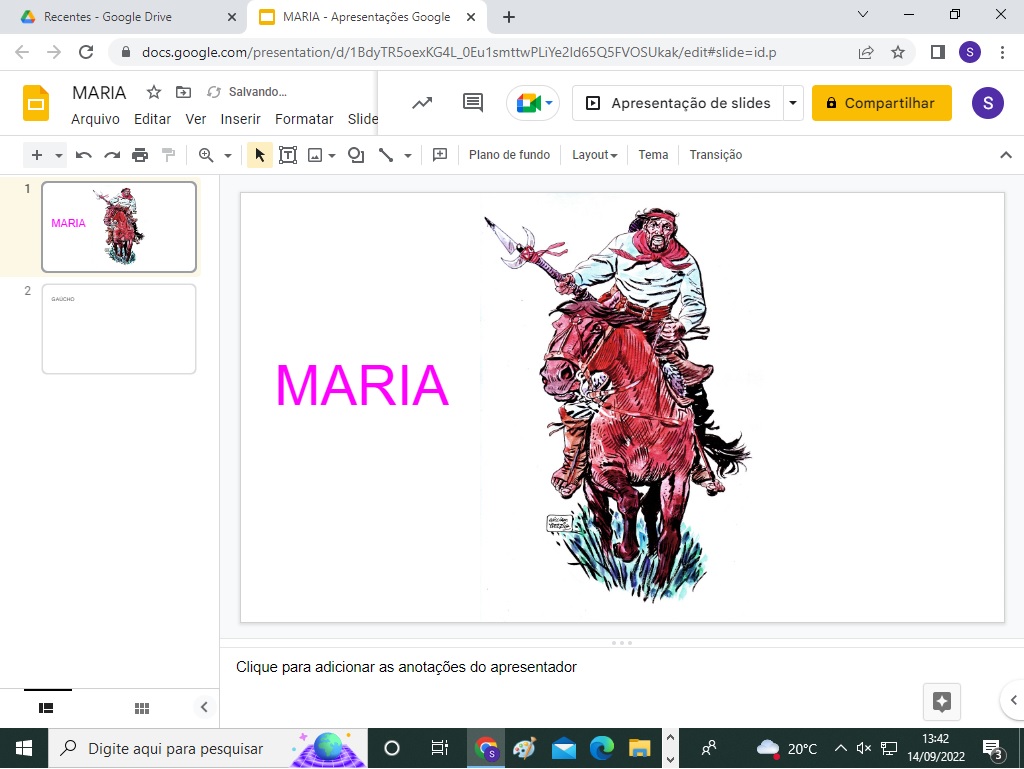Open the Google Slides home icon
The image size is (1024, 769).
[x=36, y=103]
